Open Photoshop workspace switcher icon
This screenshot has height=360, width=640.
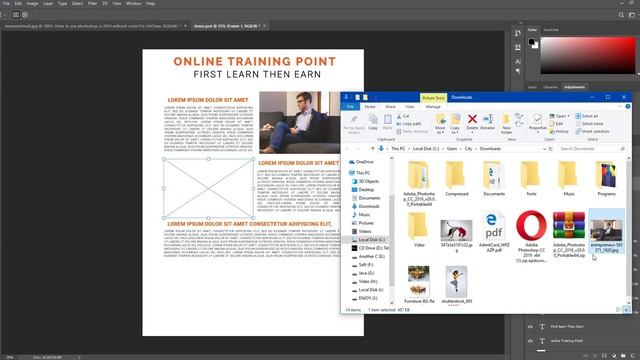click(x=632, y=15)
